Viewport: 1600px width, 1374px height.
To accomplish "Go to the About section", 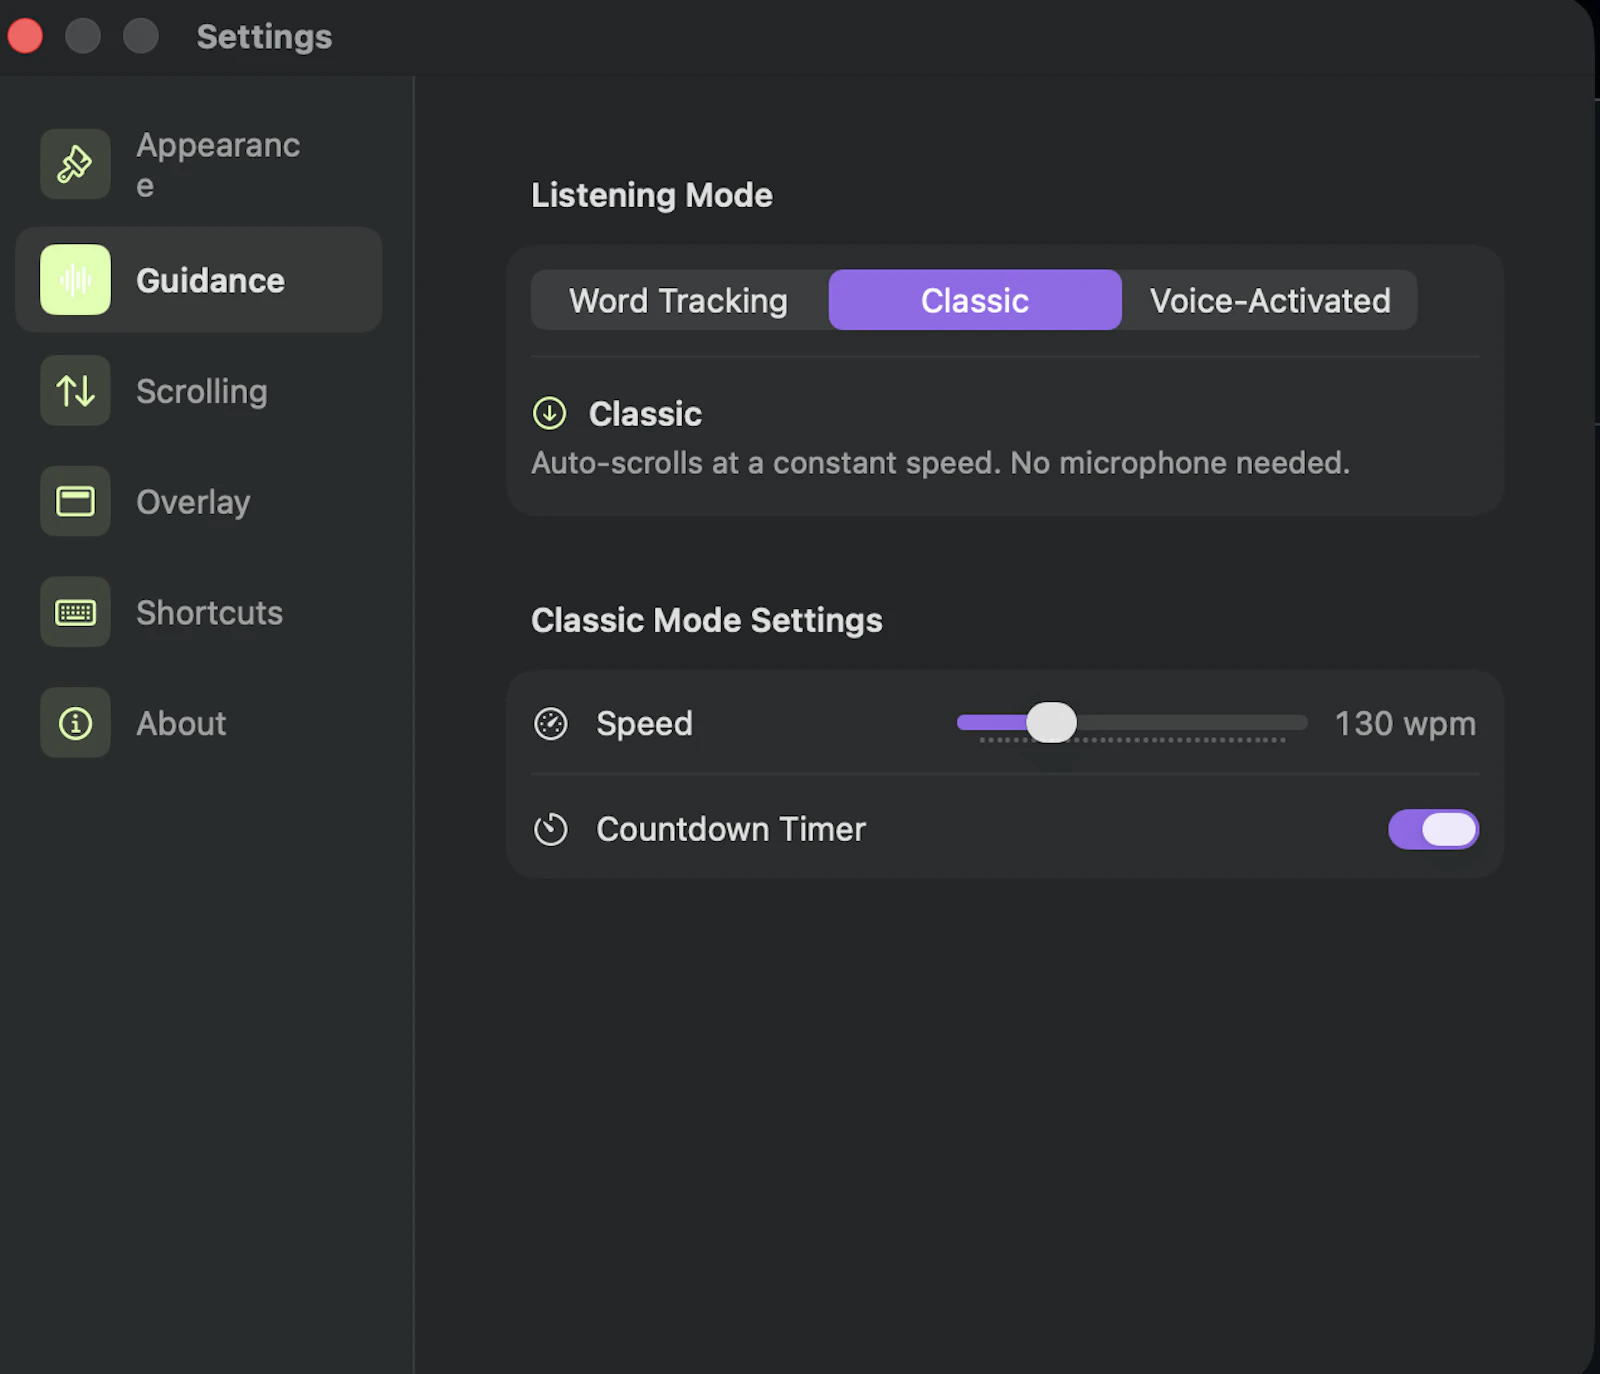I will [199, 723].
